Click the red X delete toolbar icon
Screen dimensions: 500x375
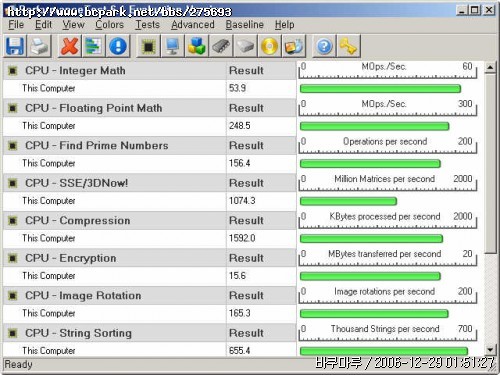[x=69, y=46]
